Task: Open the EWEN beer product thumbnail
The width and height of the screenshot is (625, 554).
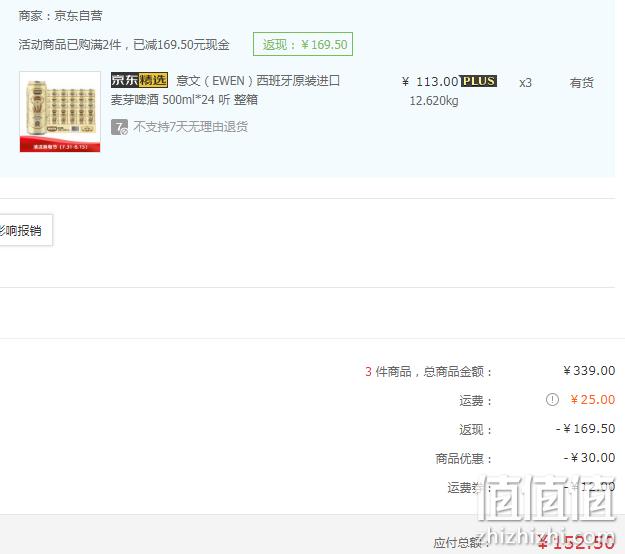Action: (x=60, y=112)
